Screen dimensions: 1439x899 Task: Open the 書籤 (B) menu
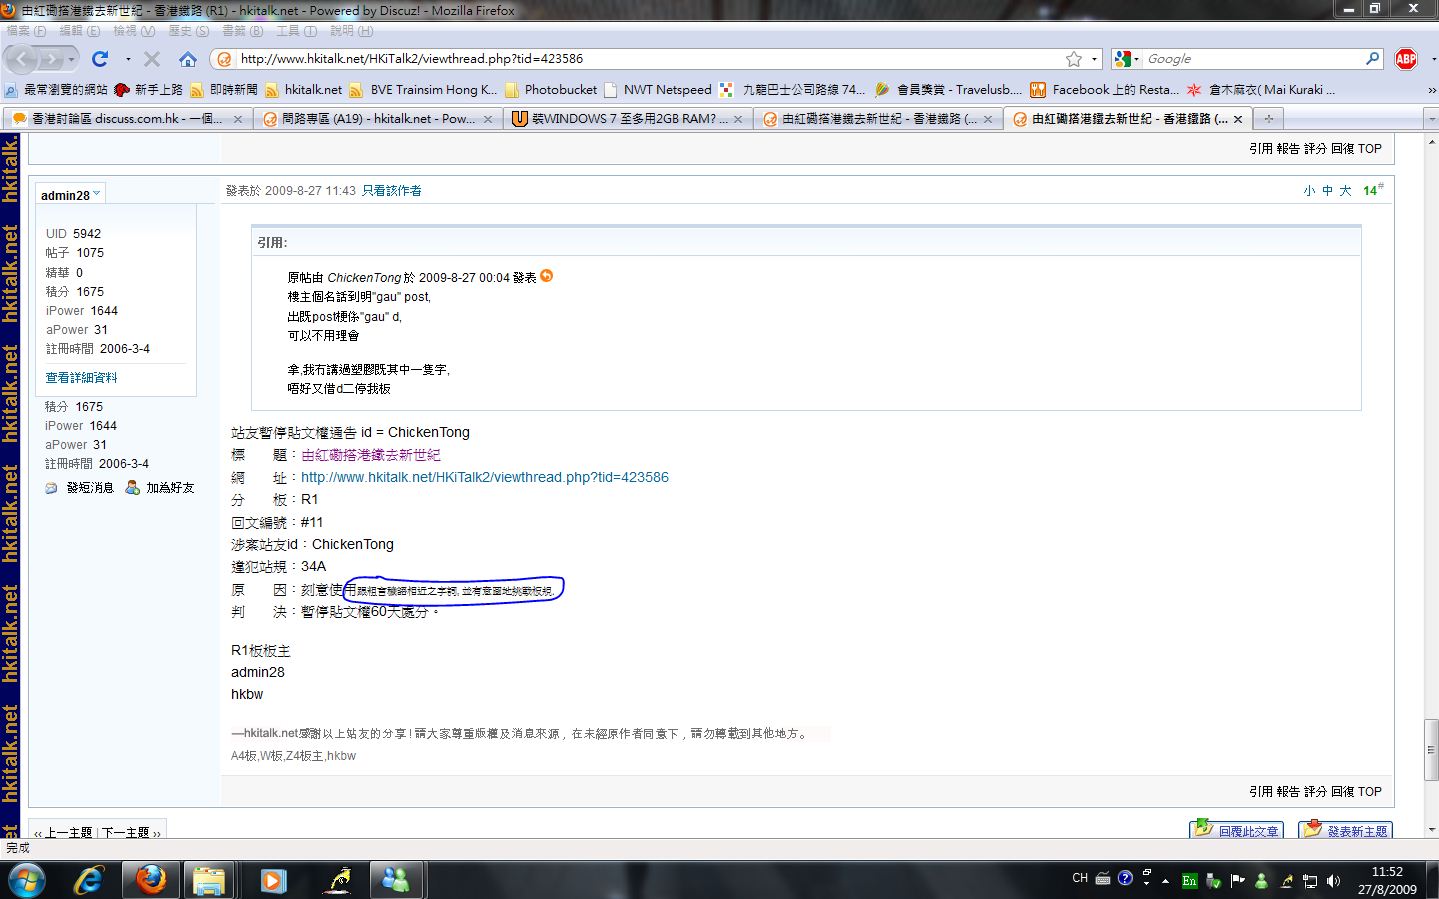click(242, 31)
